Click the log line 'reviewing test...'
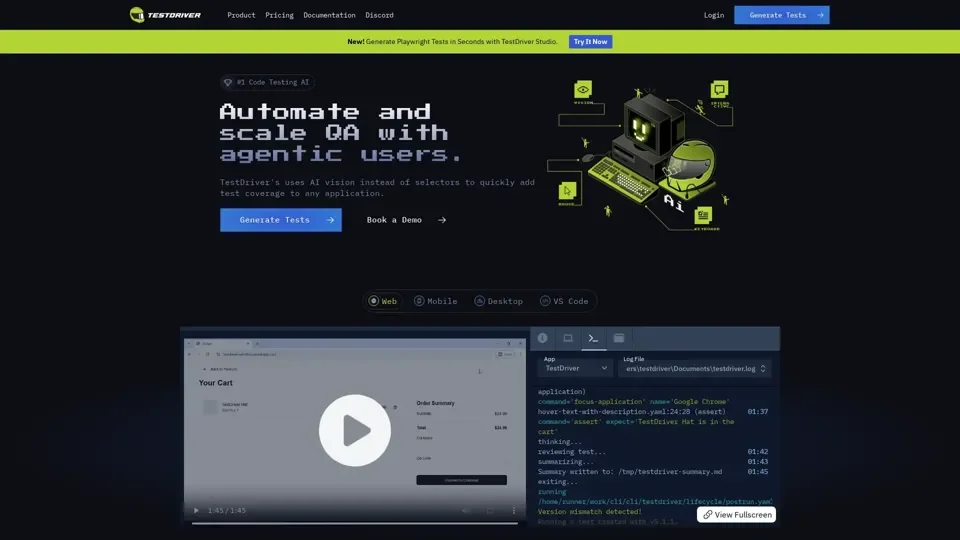 coord(572,452)
